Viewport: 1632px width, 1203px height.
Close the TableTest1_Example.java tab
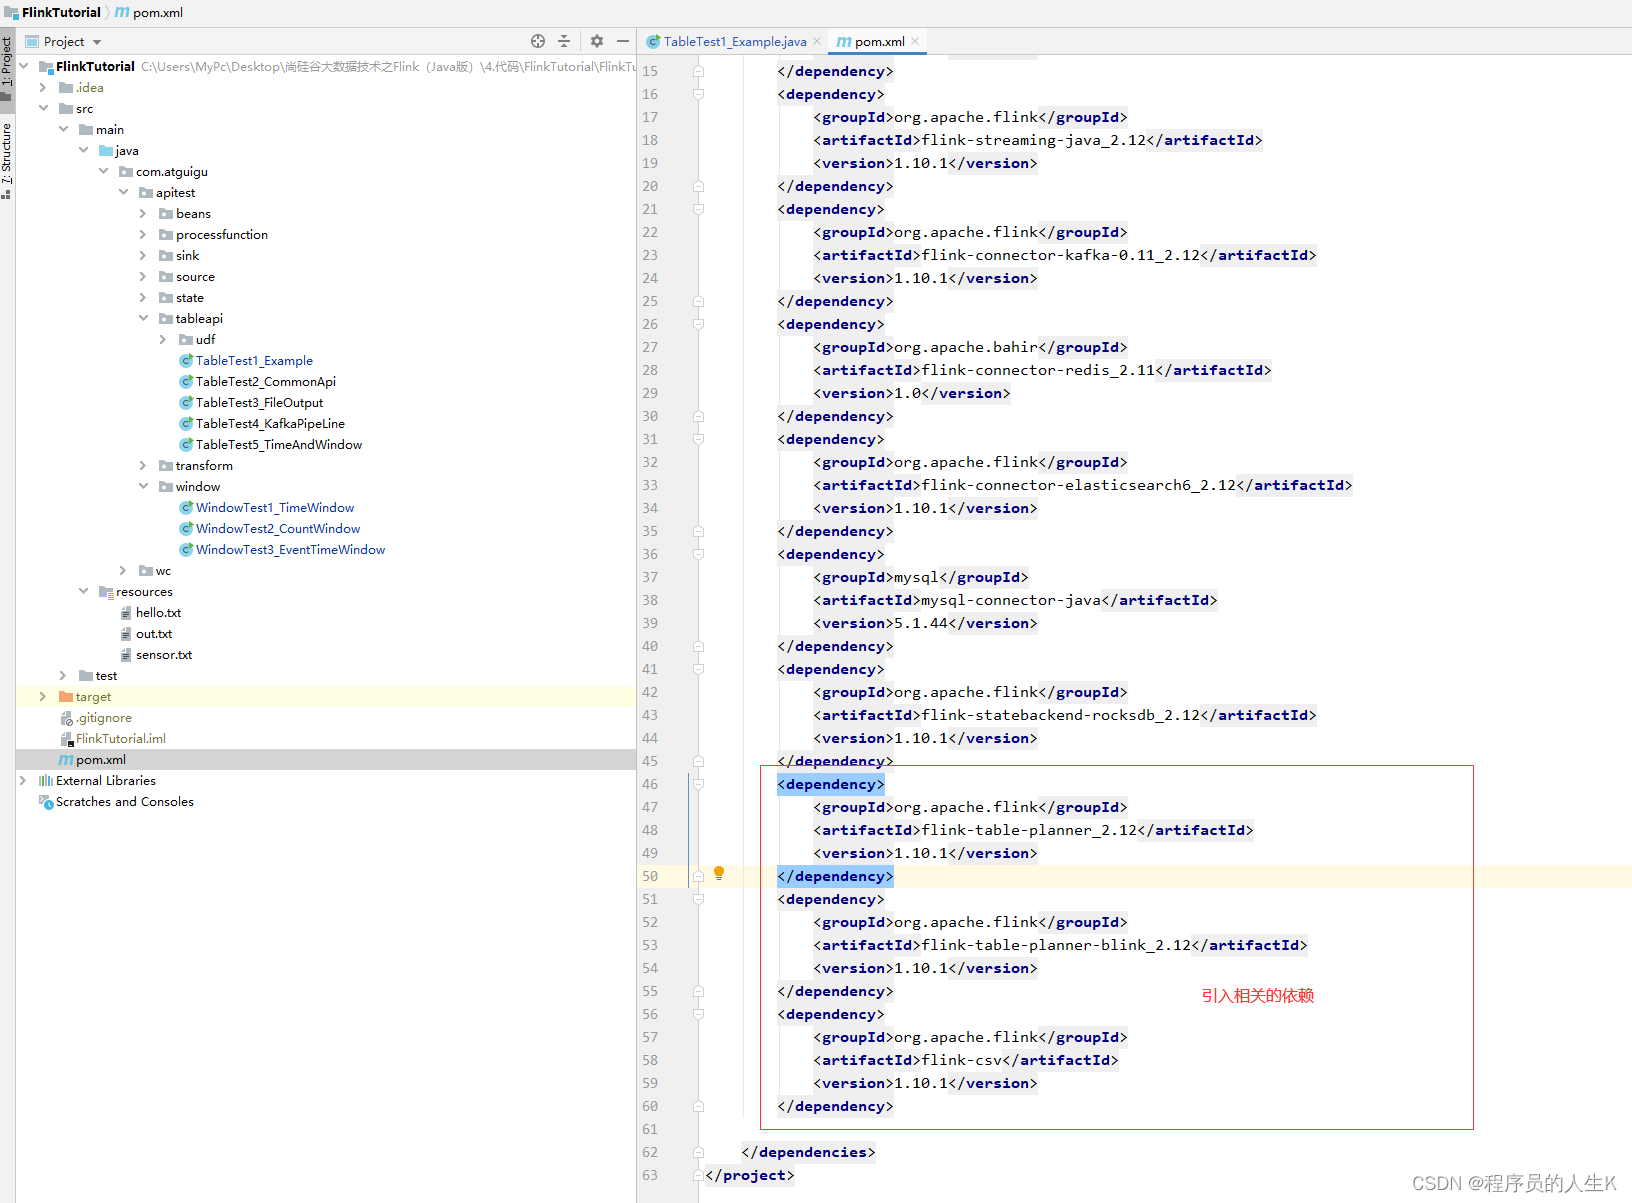817,41
